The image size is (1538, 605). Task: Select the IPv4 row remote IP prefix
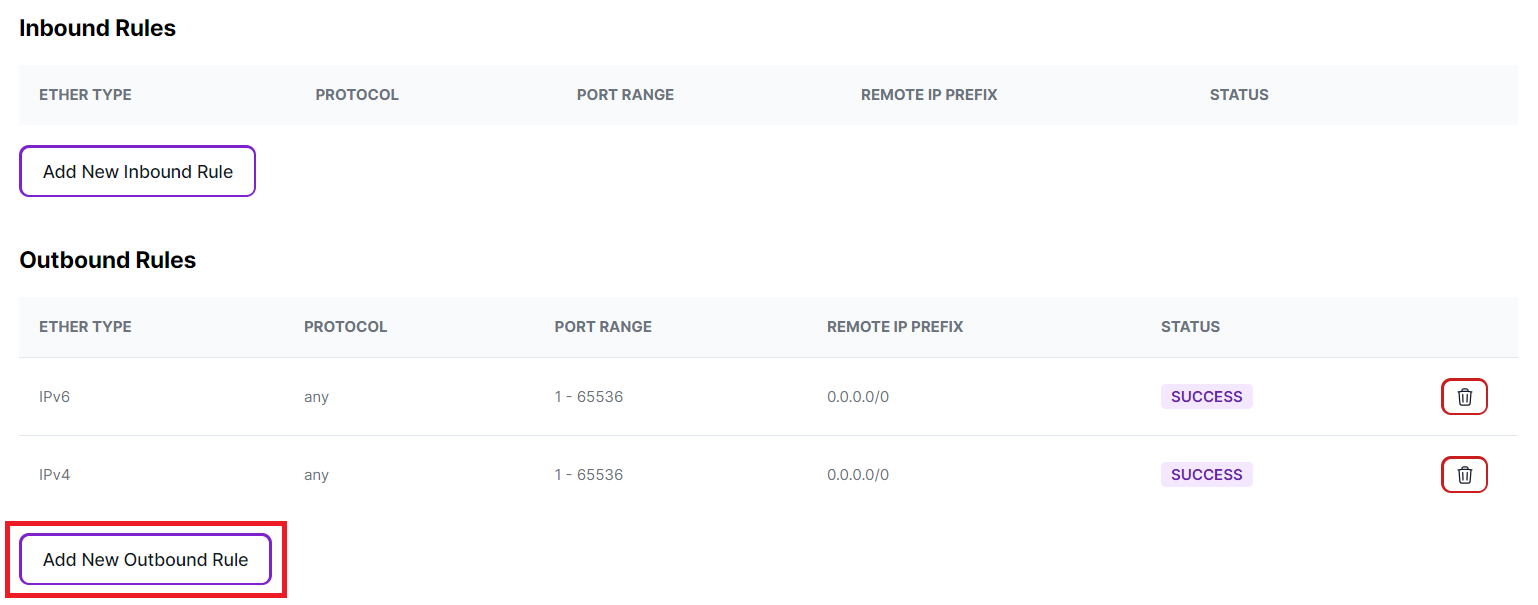tap(858, 475)
